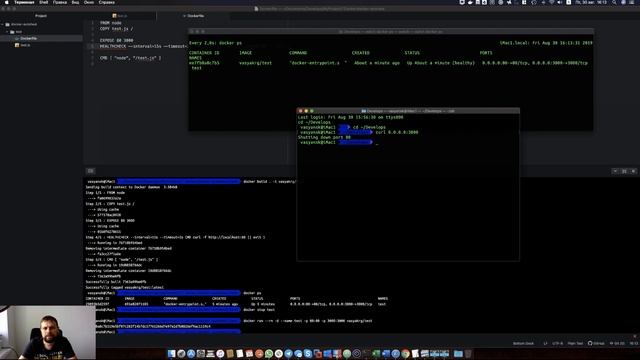Click the Plain Text grammar selector
This screenshot has height=360, width=640.
coord(575,344)
